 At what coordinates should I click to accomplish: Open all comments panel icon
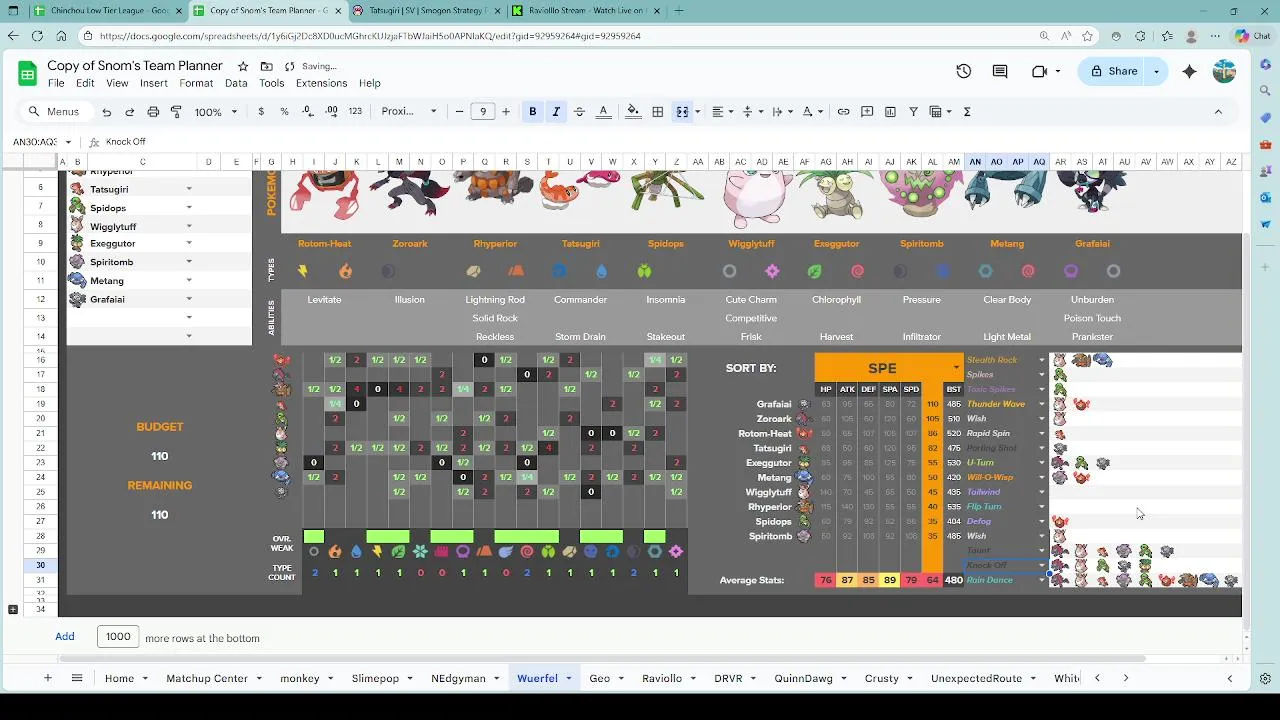pyautogui.click(x=1000, y=71)
